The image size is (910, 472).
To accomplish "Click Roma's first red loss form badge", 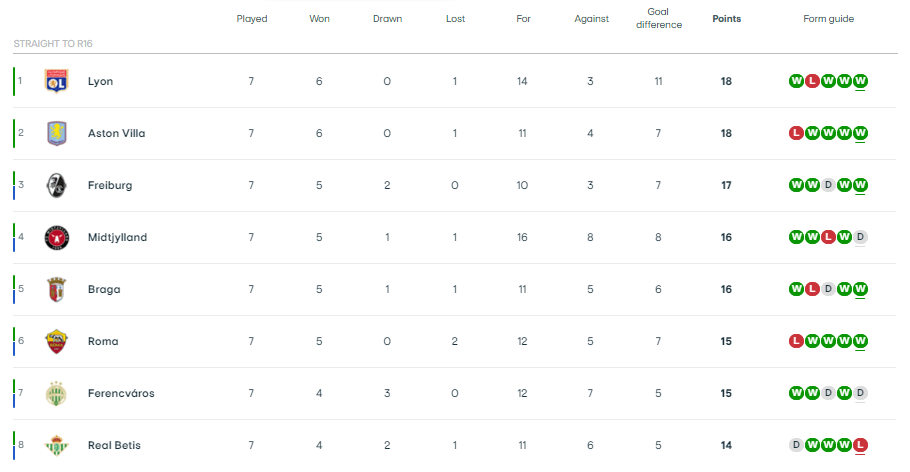I will point(796,341).
